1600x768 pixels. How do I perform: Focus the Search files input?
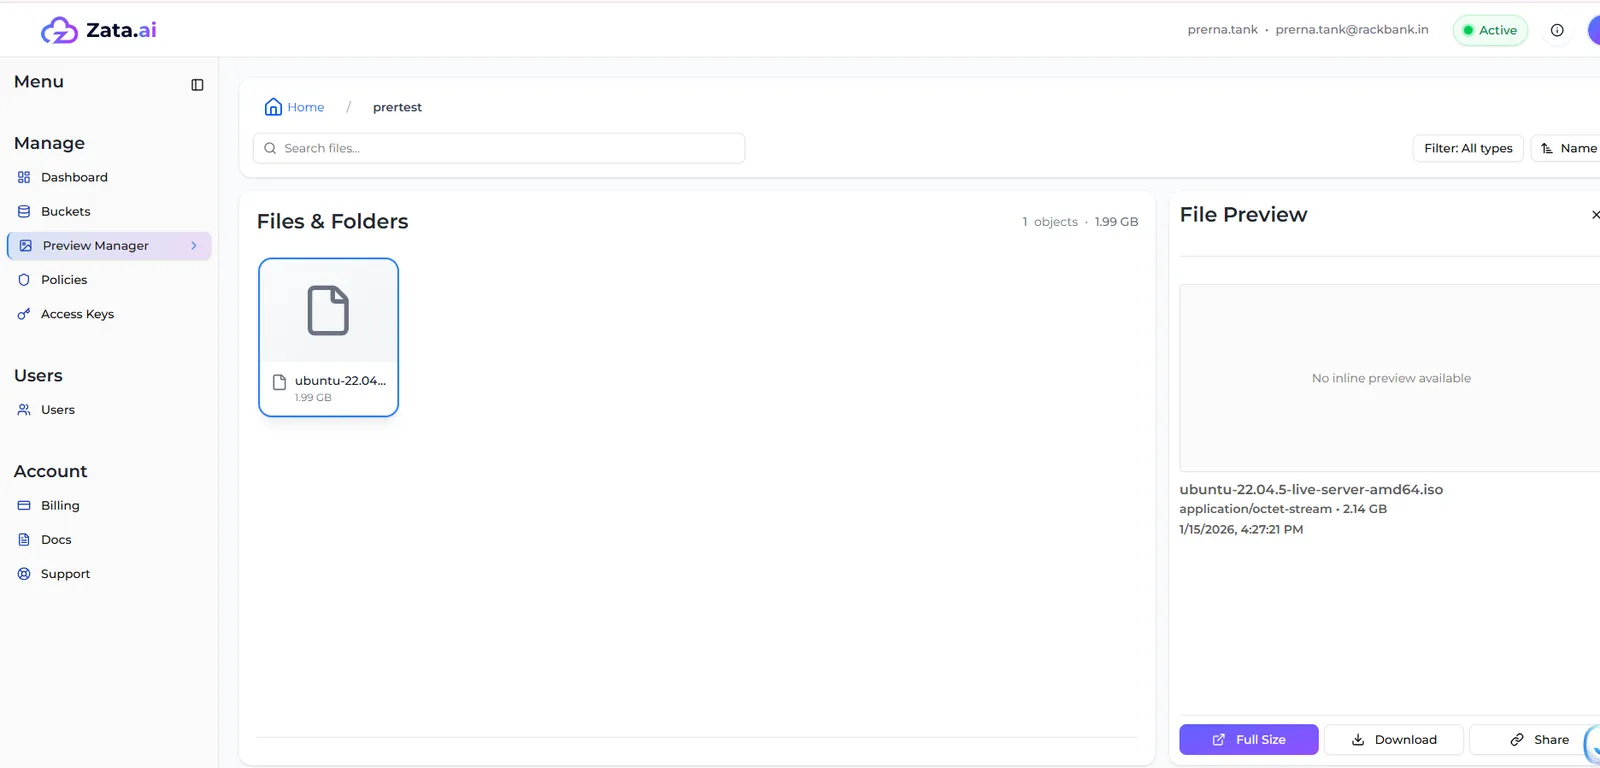point(499,148)
